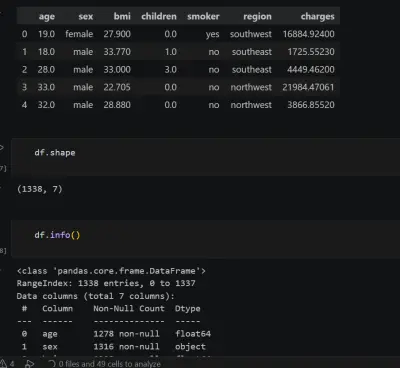
Task: Click 'southwest' region cell
Action: pos(251,34)
